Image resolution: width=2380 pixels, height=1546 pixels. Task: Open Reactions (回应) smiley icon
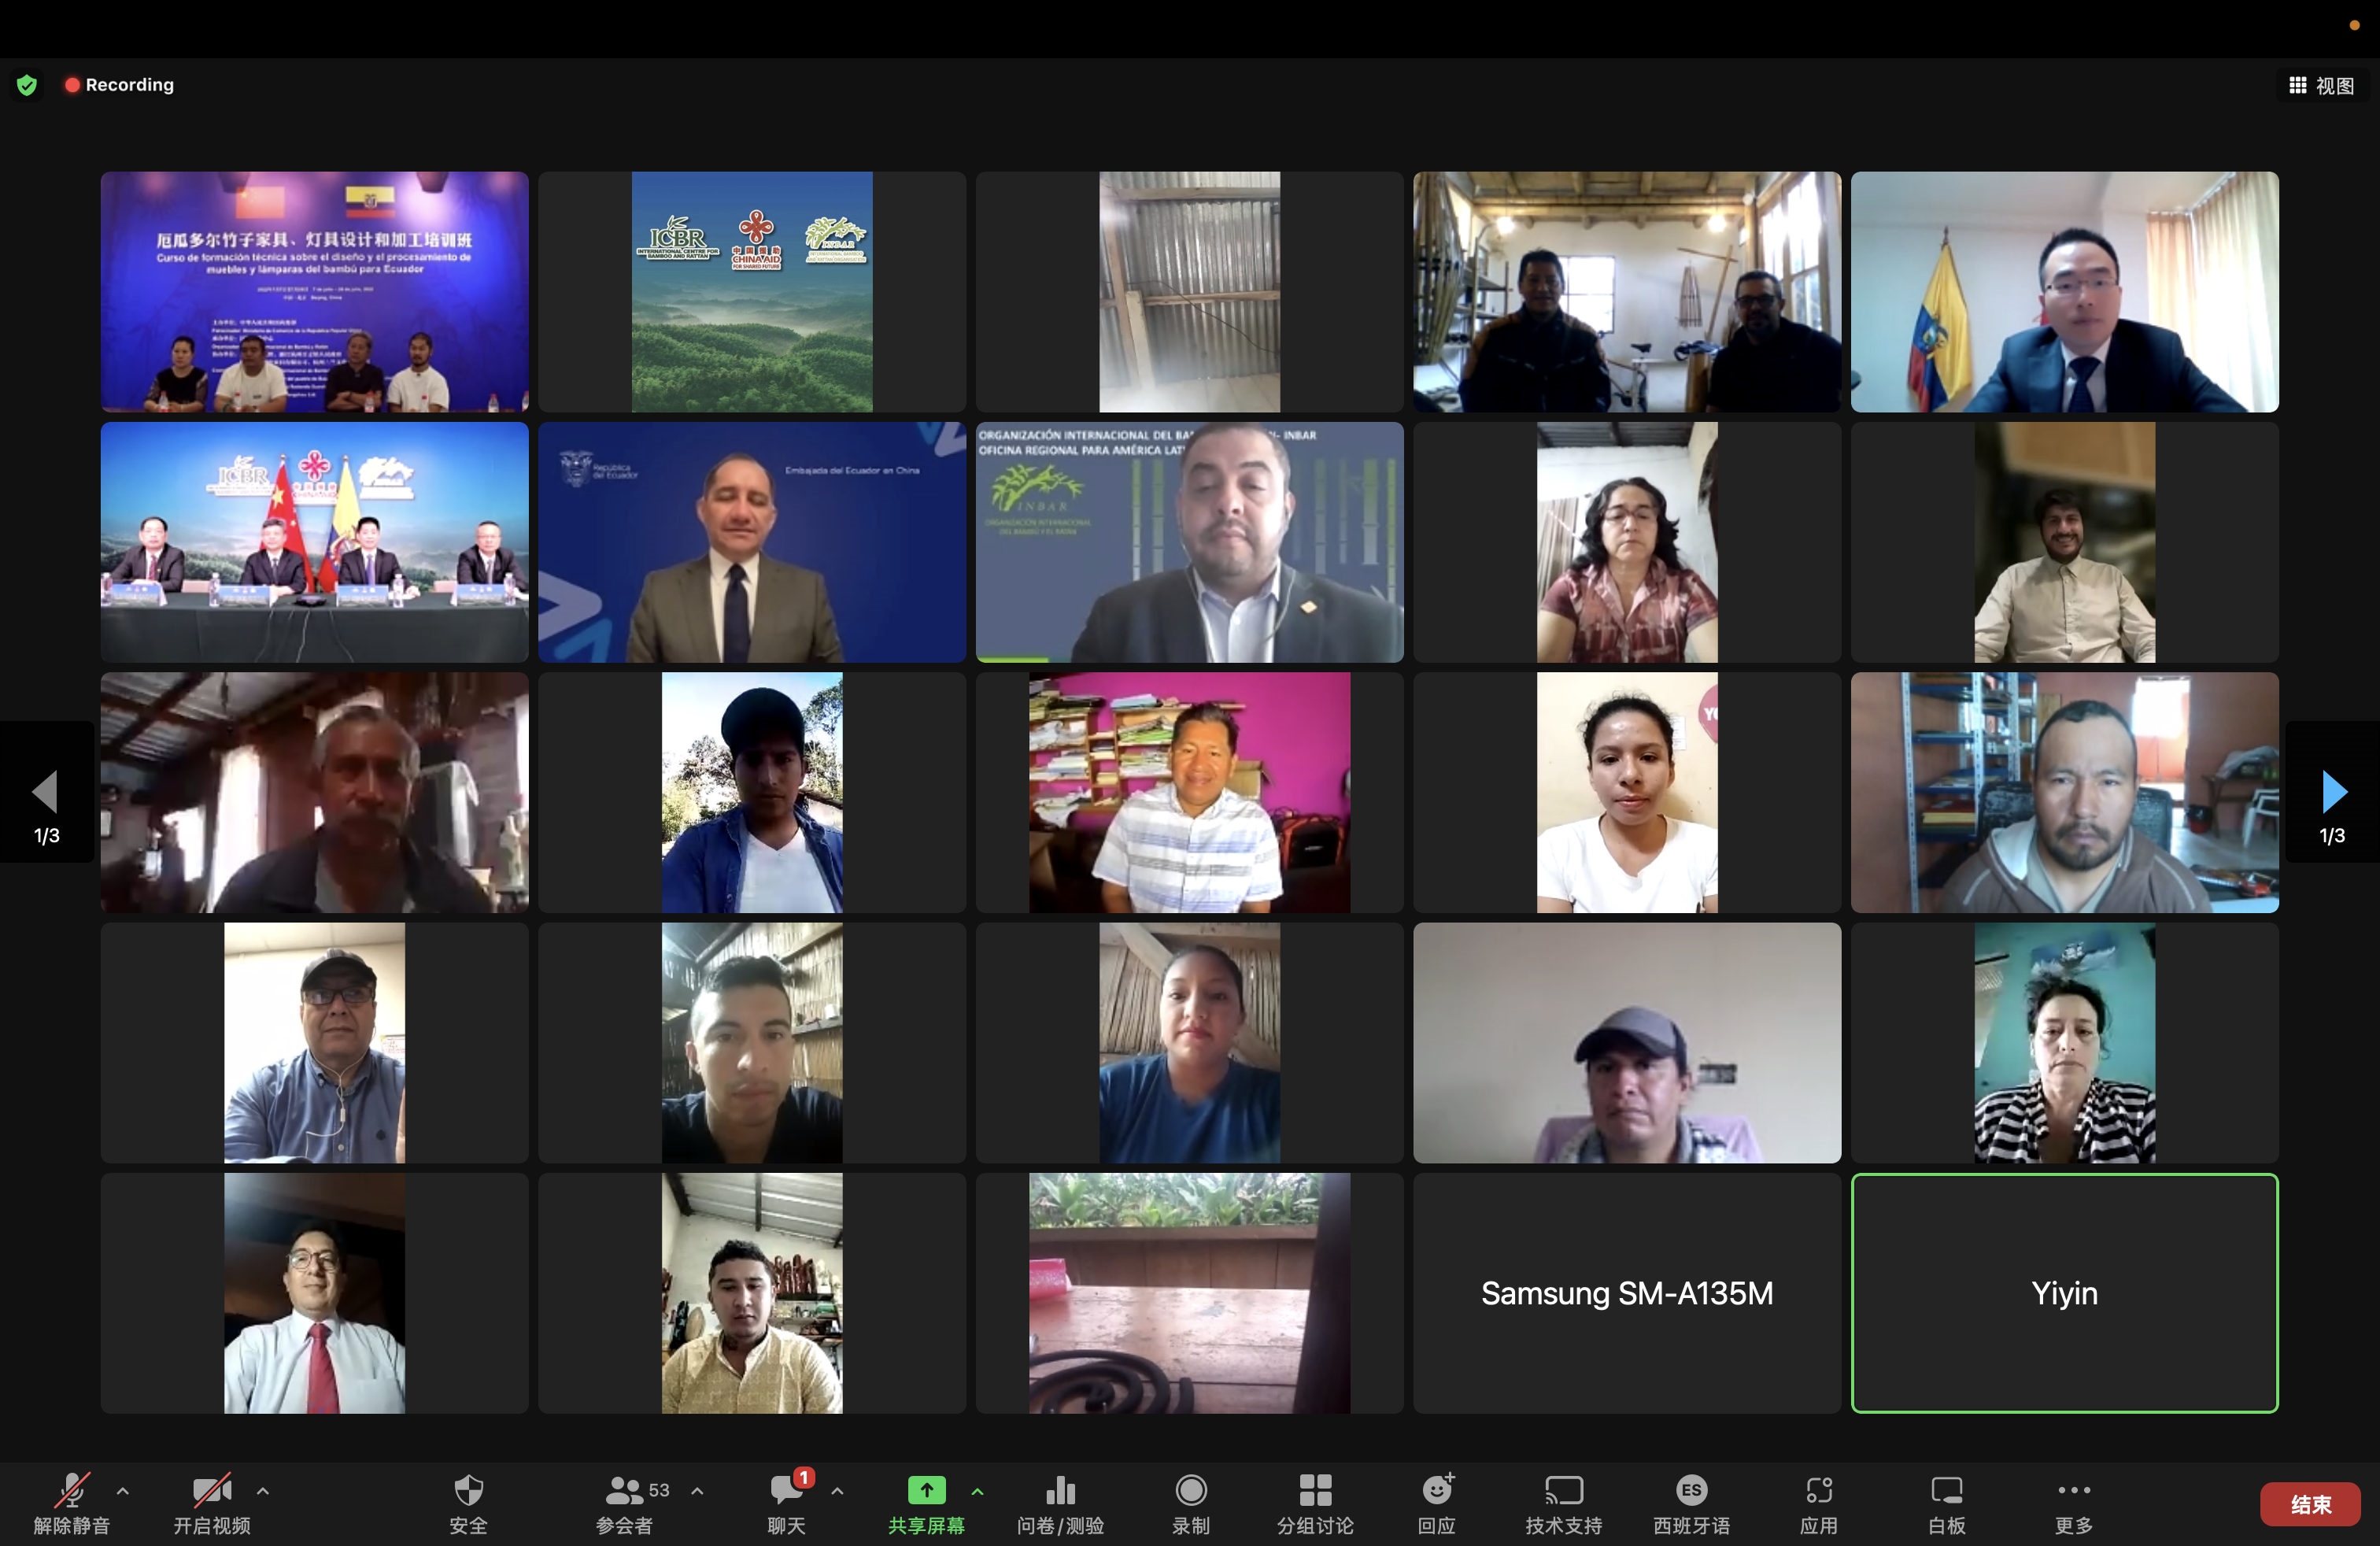pos(1437,1490)
